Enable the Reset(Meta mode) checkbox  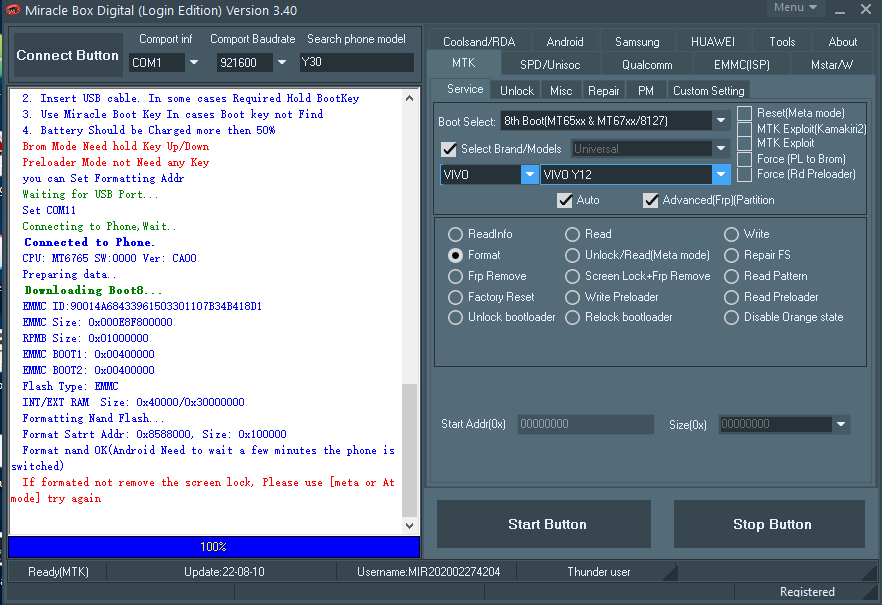point(744,114)
